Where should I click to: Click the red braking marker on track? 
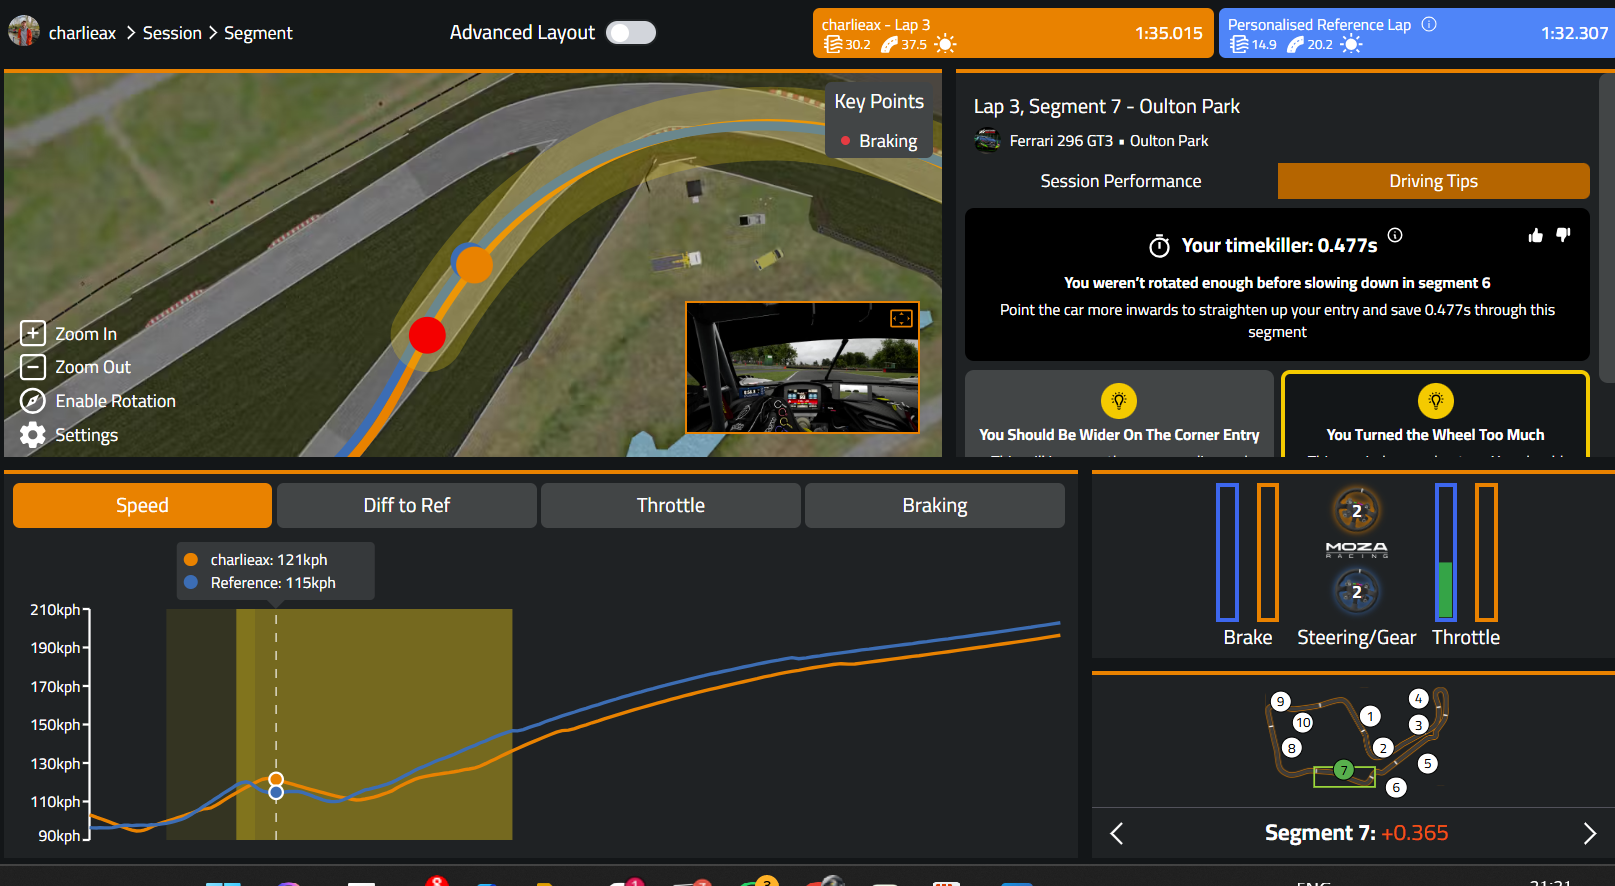[x=427, y=335]
